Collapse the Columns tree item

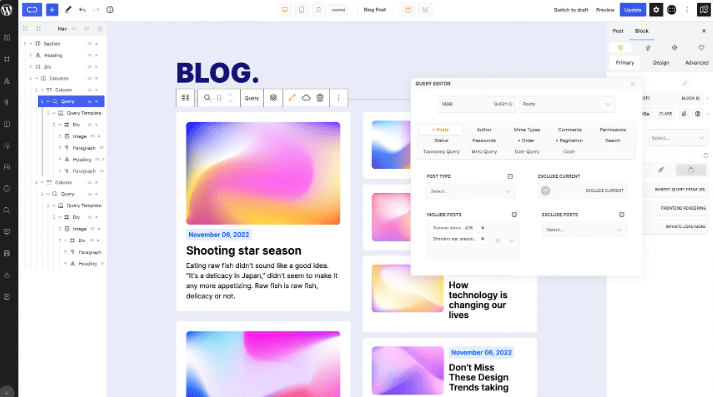(x=37, y=79)
